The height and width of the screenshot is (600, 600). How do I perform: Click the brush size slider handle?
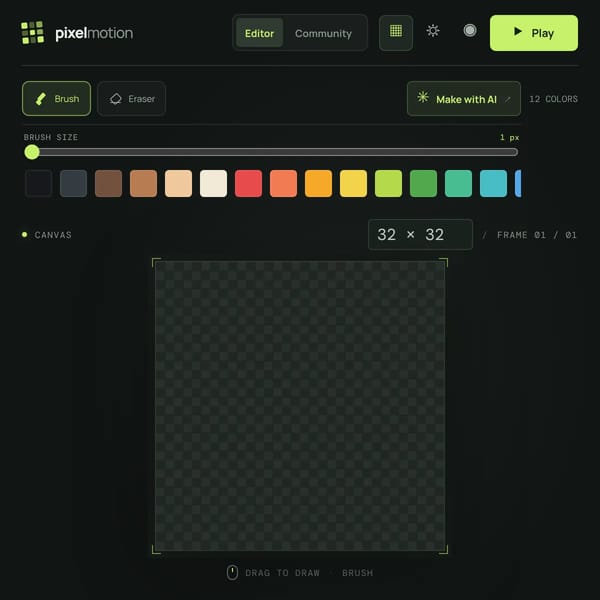(32, 152)
